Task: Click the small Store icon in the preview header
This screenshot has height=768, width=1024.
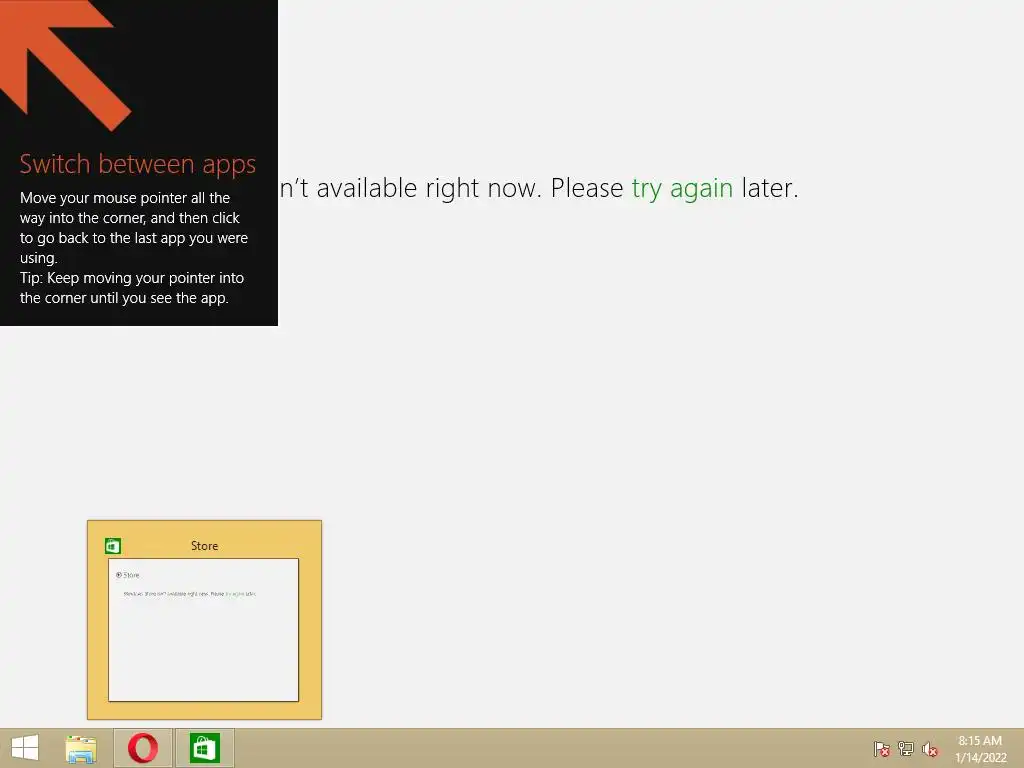Action: 113,546
